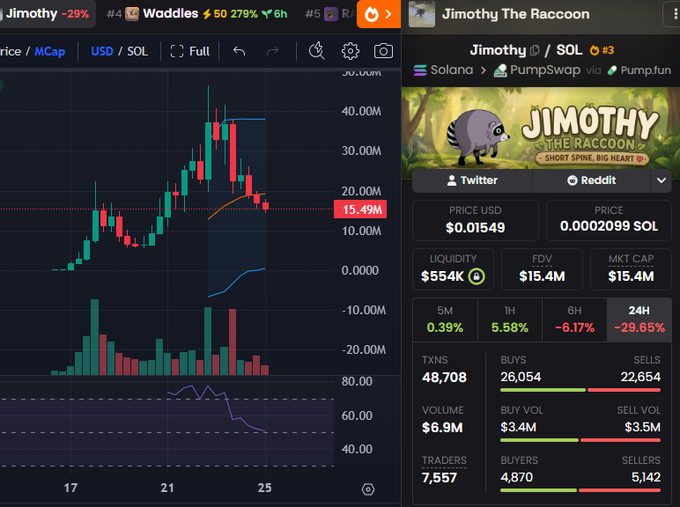Image resolution: width=680 pixels, height=507 pixels.
Task: Click the LIQUIDITY $554K box
Action: (x=453, y=269)
